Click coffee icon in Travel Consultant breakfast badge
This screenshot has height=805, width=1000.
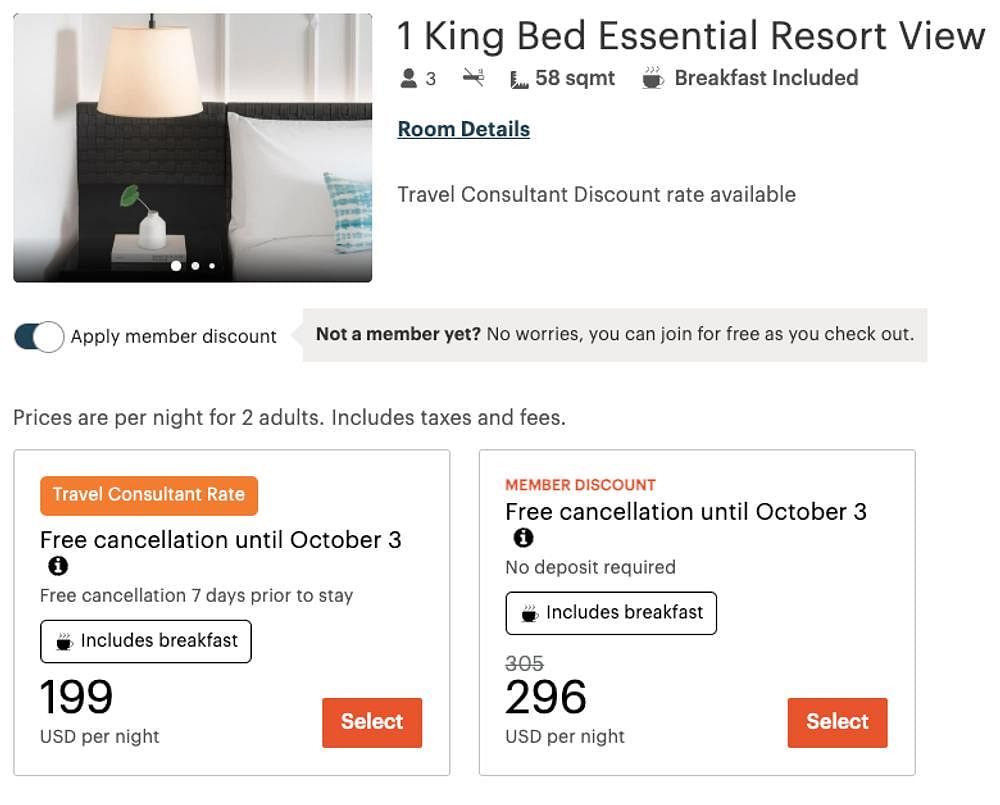pos(64,641)
